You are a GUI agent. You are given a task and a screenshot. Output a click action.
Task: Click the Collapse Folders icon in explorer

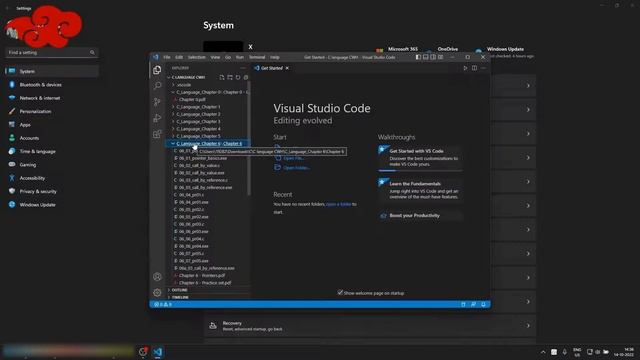pyautogui.click(x=246, y=77)
